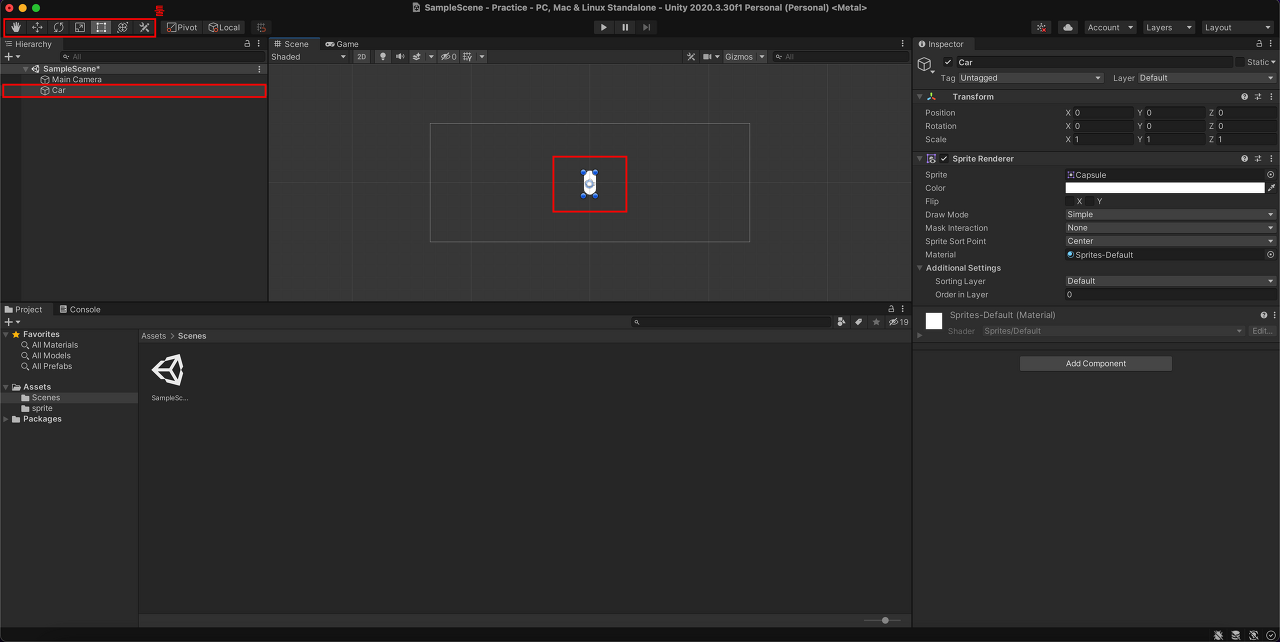Open the Layout dropdown

[1238, 27]
